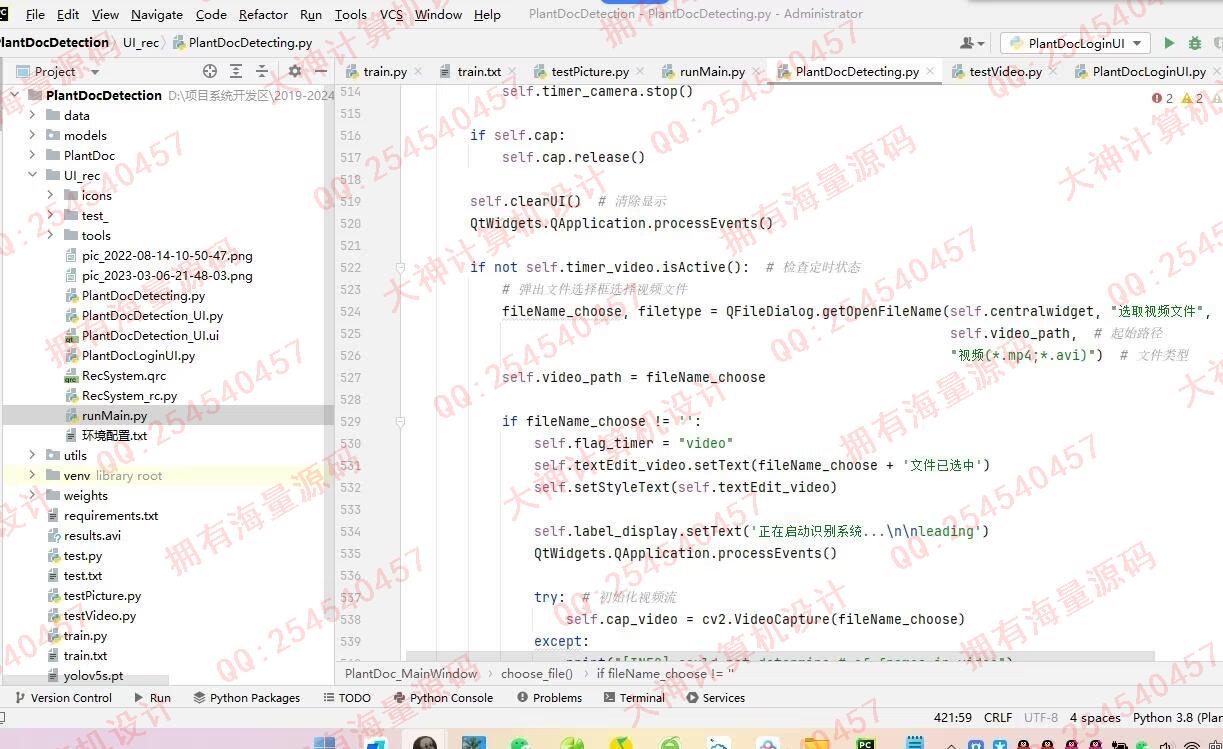The width and height of the screenshot is (1223, 749).
Task: Run the PlantDocLoginUI configuration with green play icon
Action: 1168,43
